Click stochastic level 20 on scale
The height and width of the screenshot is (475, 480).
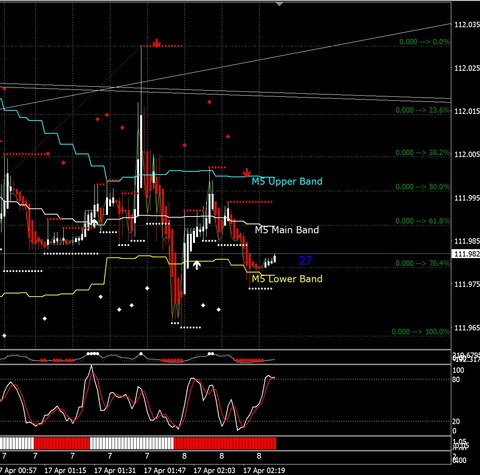(456, 422)
